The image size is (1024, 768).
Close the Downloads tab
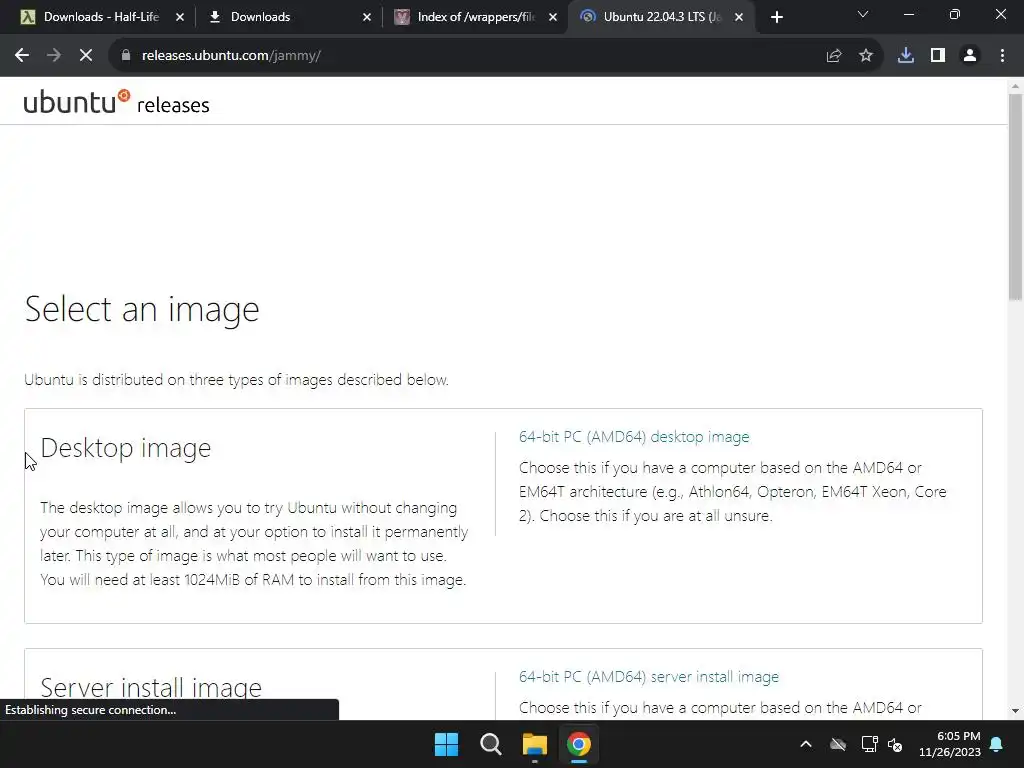point(366,17)
